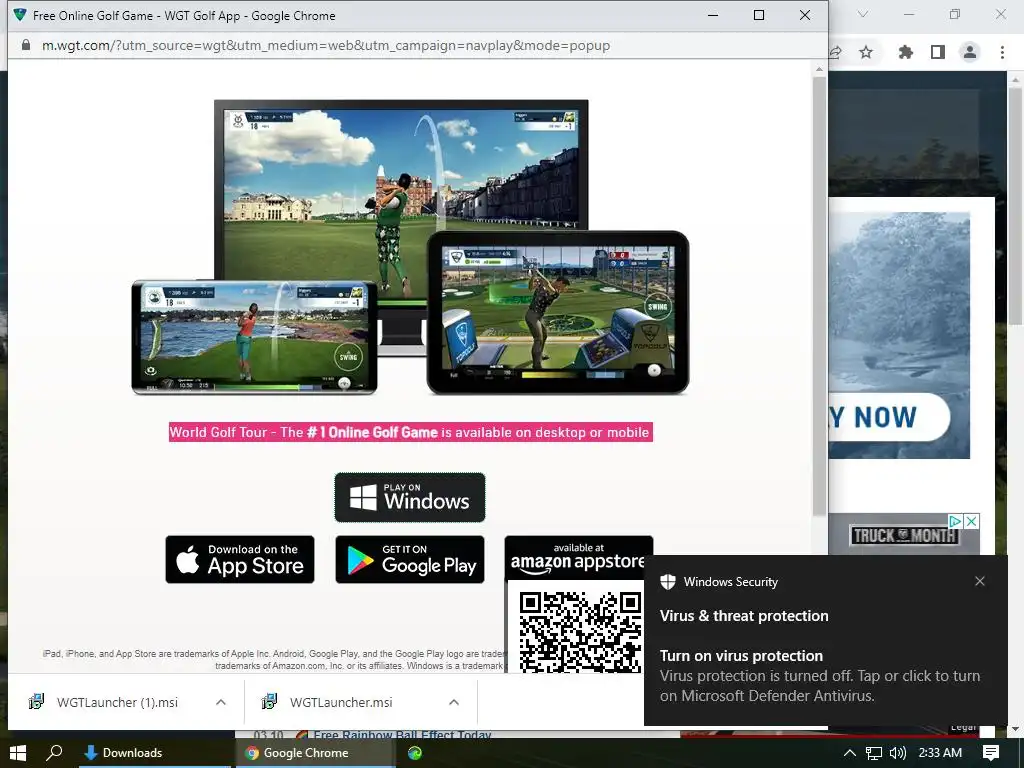Click the Turn on virus protection message
Screen dimensions: 1024x768
tap(820, 675)
